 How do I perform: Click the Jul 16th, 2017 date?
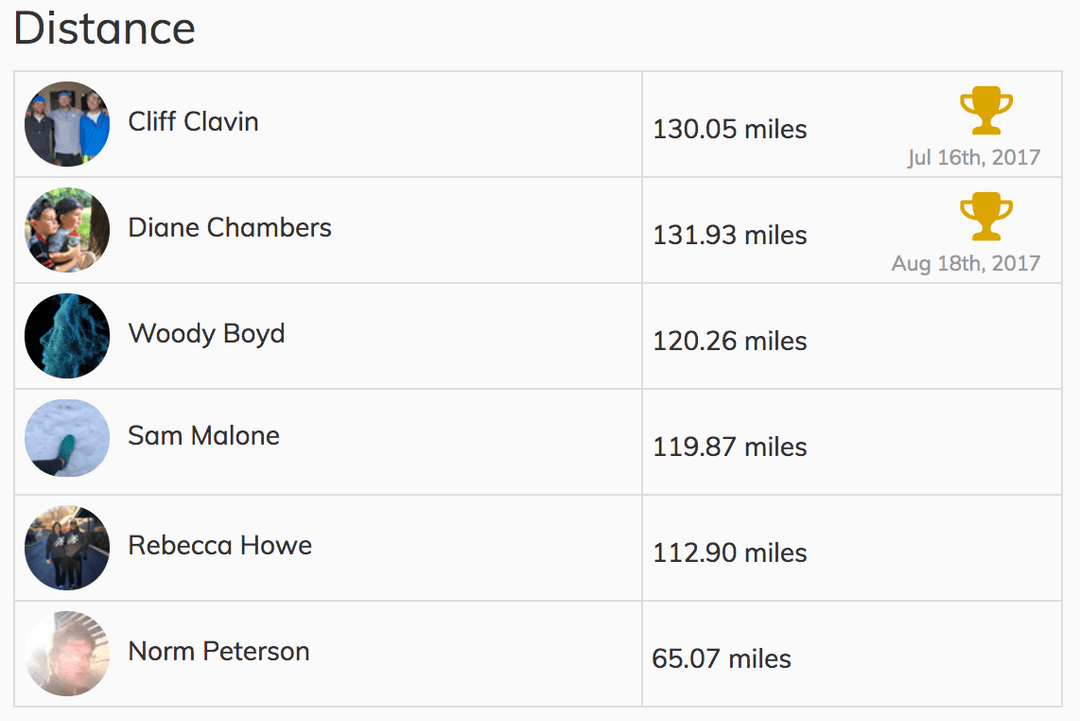pos(973,158)
